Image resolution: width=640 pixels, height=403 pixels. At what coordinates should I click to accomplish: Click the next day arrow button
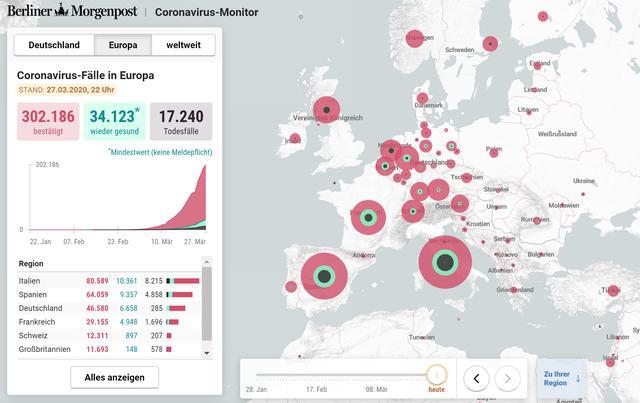507,379
